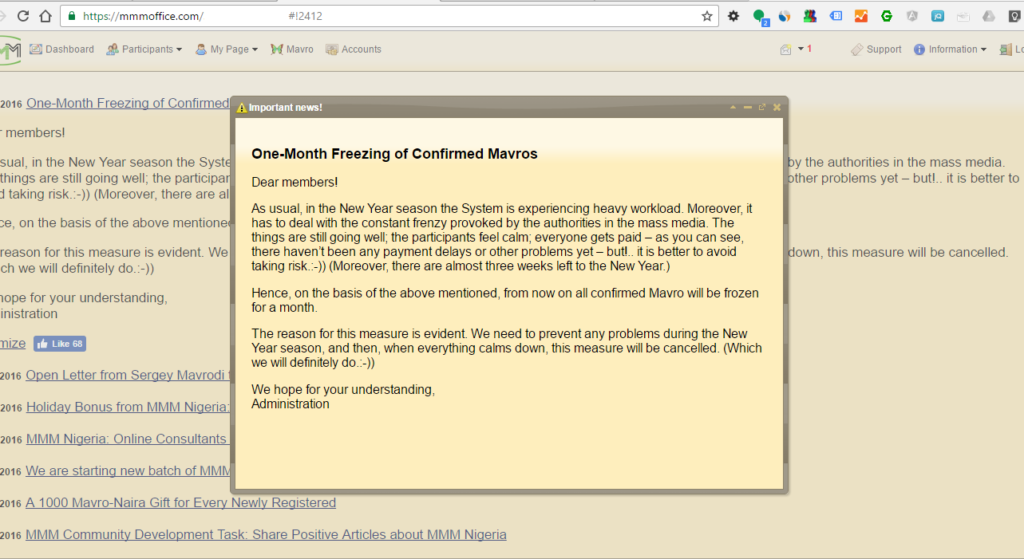Click the mail notifications envelope icon
This screenshot has width=1024, height=559.
786,50
